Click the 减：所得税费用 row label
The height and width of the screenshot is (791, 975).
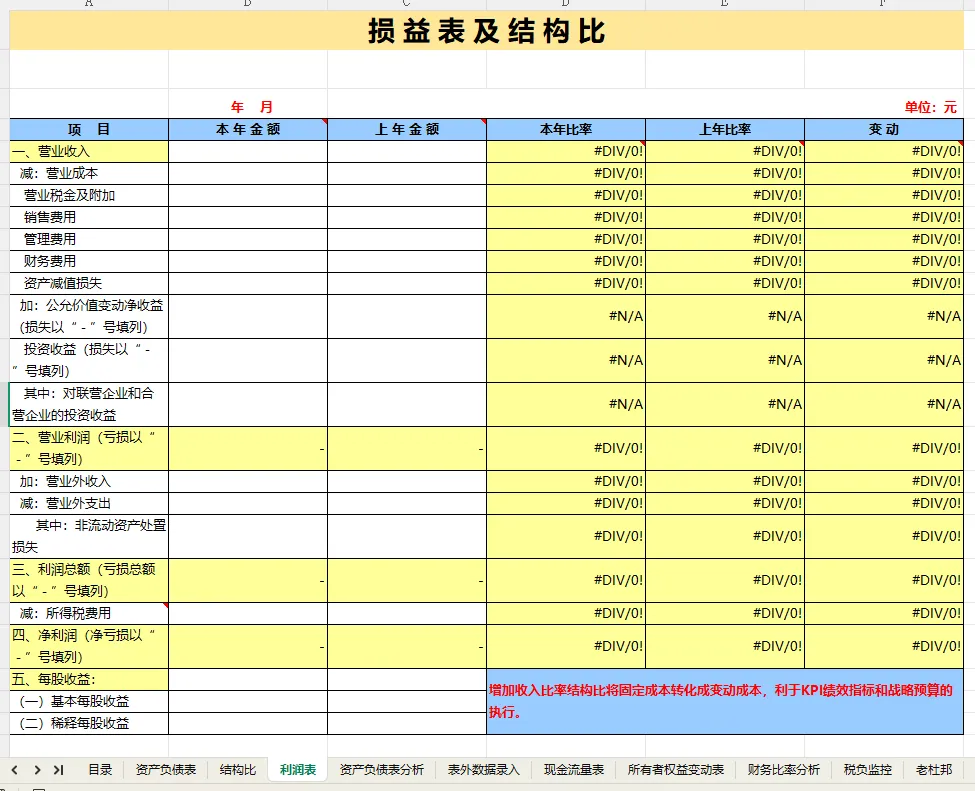pyautogui.click(x=89, y=613)
